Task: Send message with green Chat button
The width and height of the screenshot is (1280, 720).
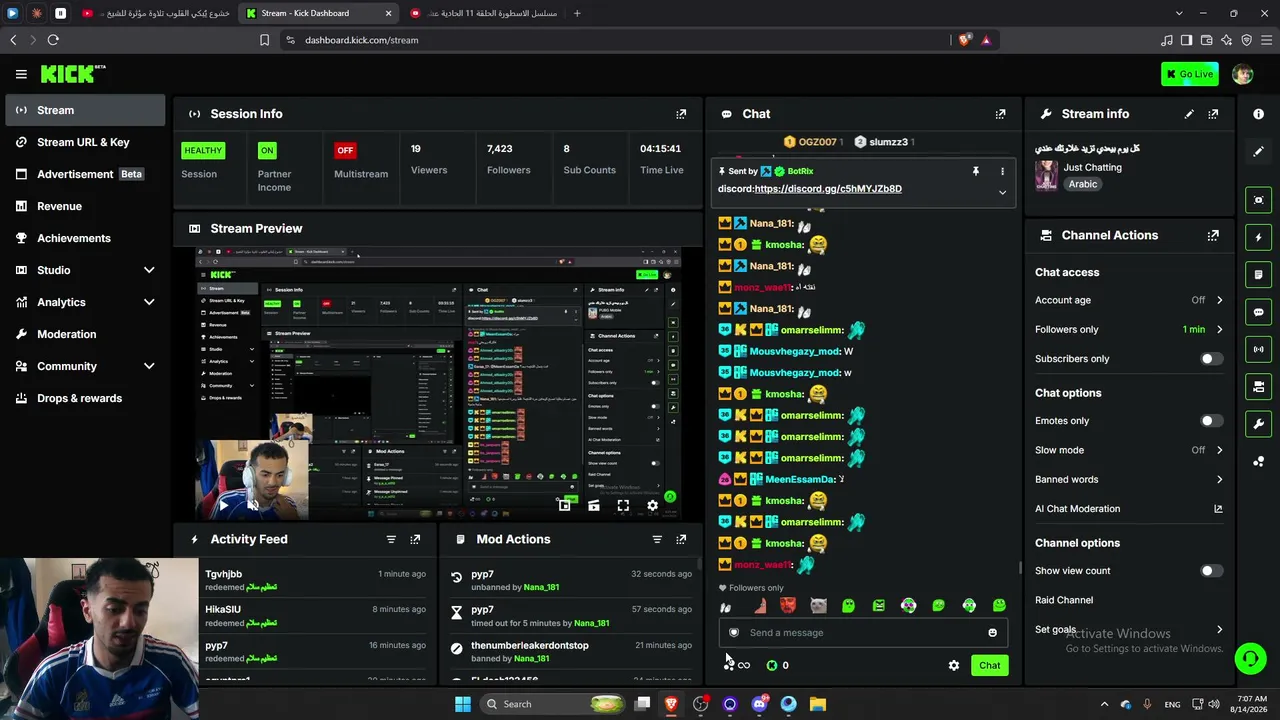Action: coord(989,665)
